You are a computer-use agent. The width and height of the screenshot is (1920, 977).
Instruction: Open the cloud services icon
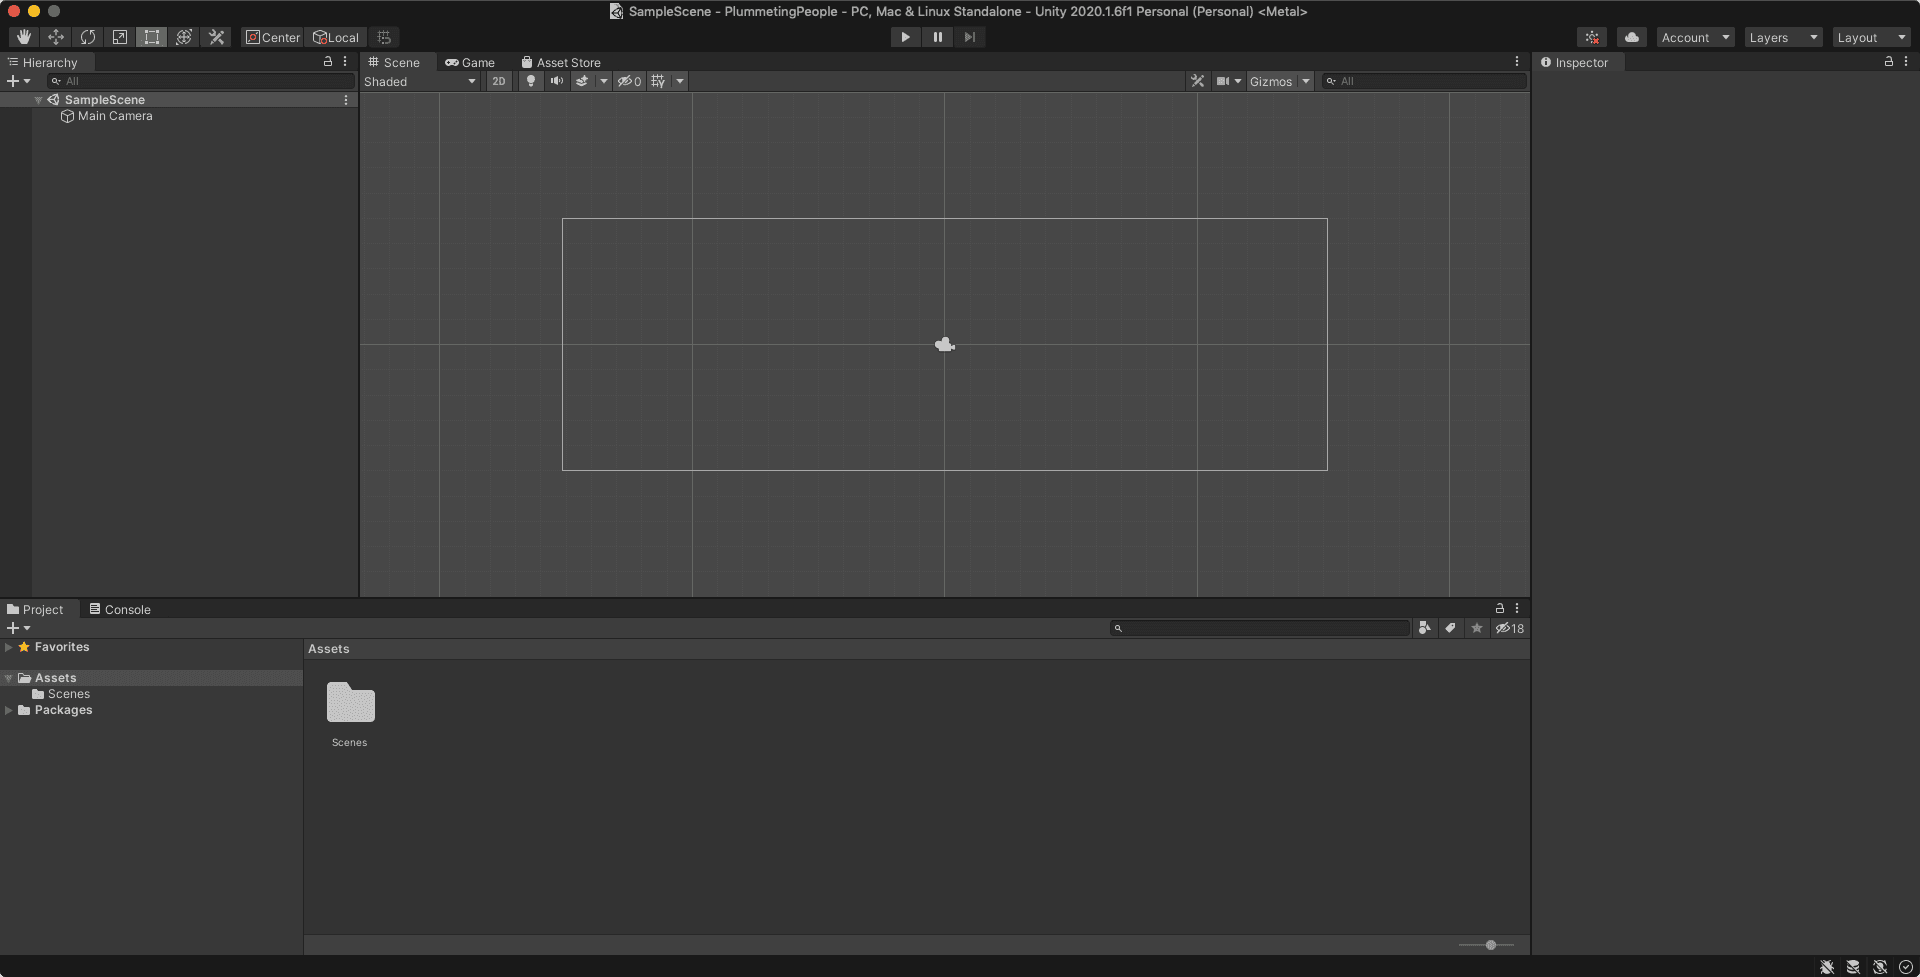pyautogui.click(x=1631, y=37)
